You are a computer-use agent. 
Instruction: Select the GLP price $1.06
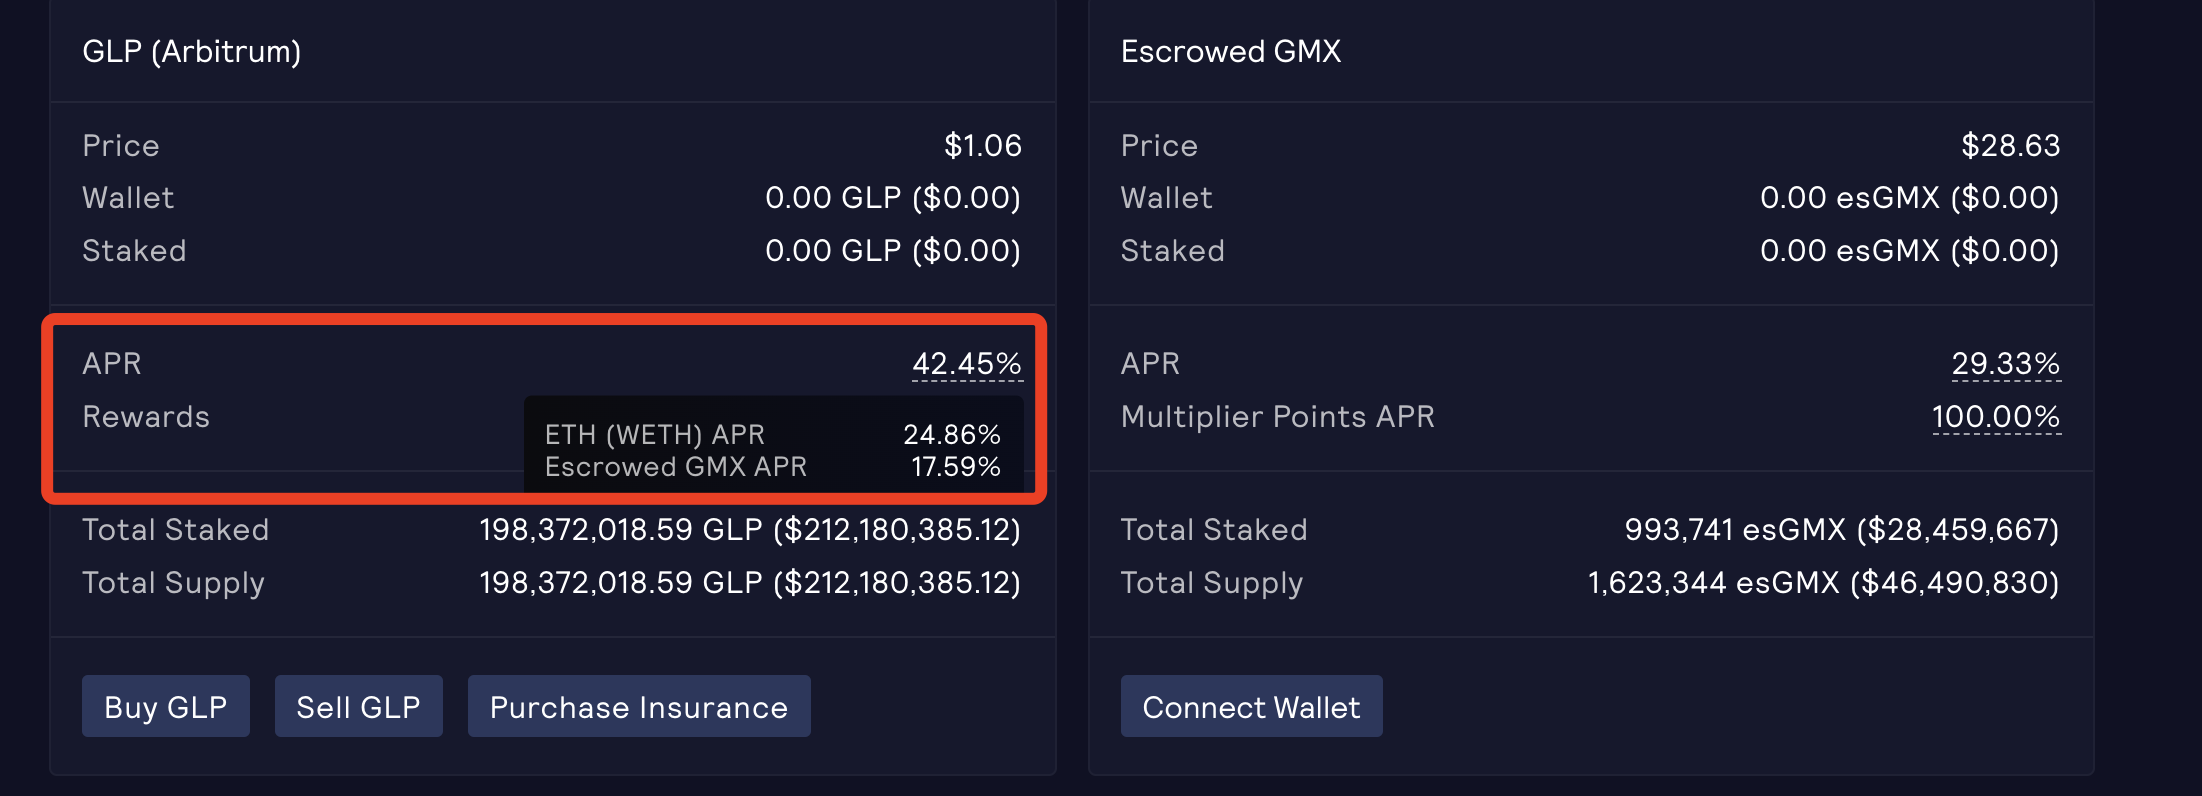pyautogui.click(x=982, y=146)
